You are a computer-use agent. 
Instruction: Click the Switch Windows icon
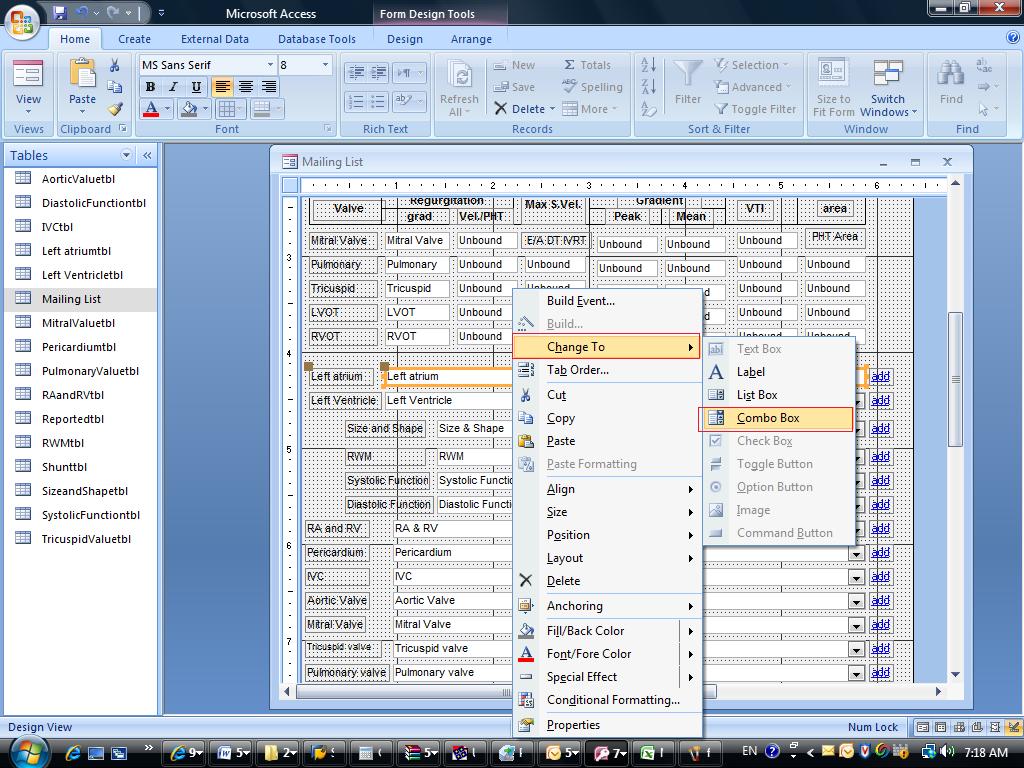[888, 74]
